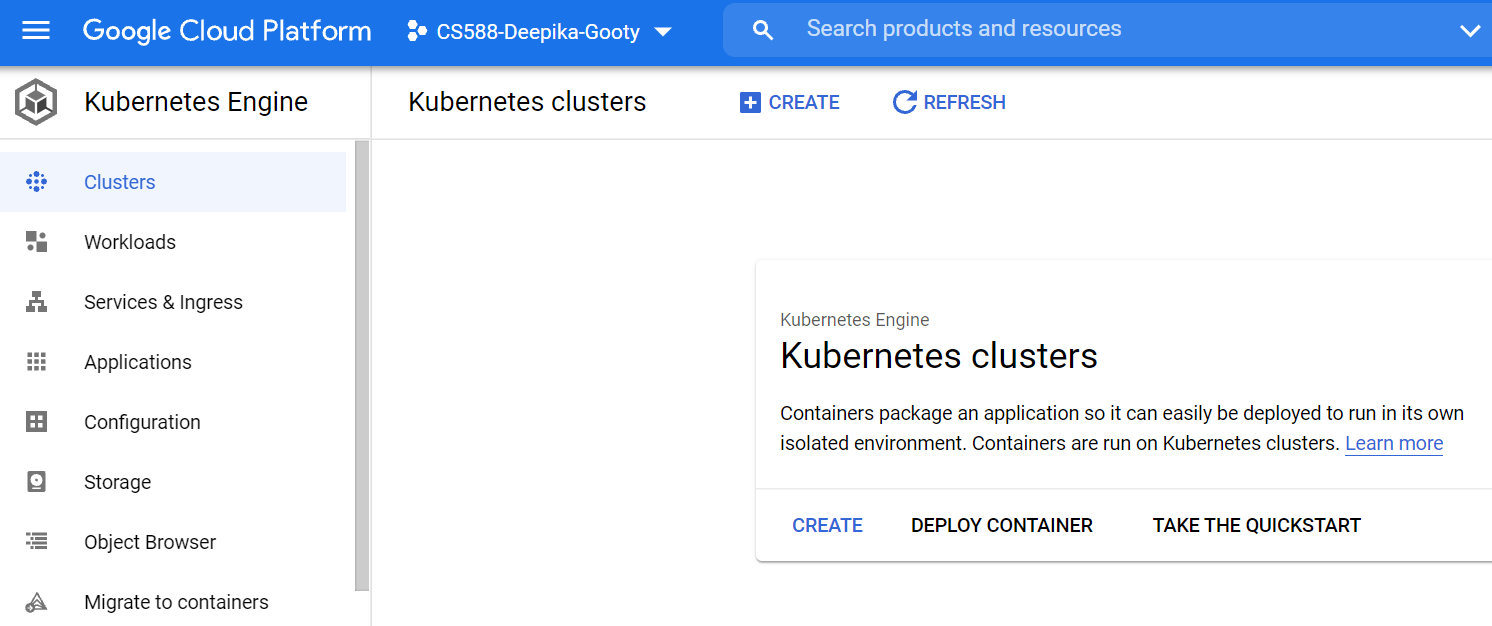The image size is (1492, 626).
Task: Click the Applications grid icon
Action: (36, 362)
